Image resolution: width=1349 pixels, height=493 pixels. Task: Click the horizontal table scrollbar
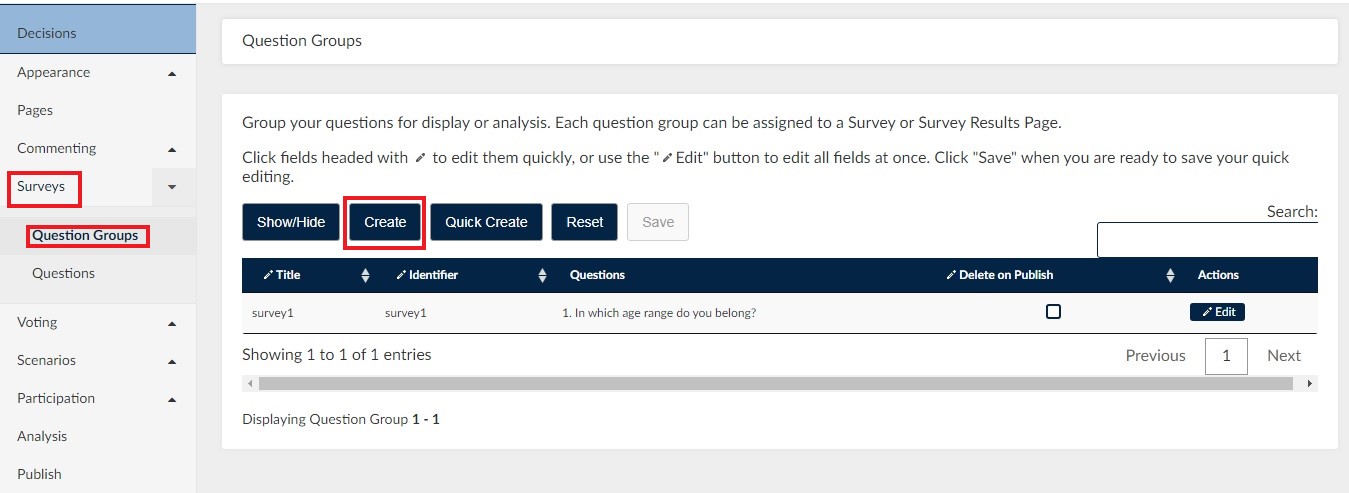[779, 383]
